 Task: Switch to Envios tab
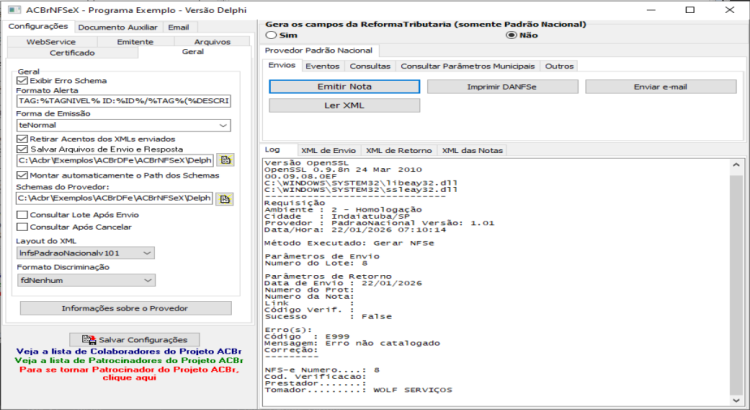point(282,65)
